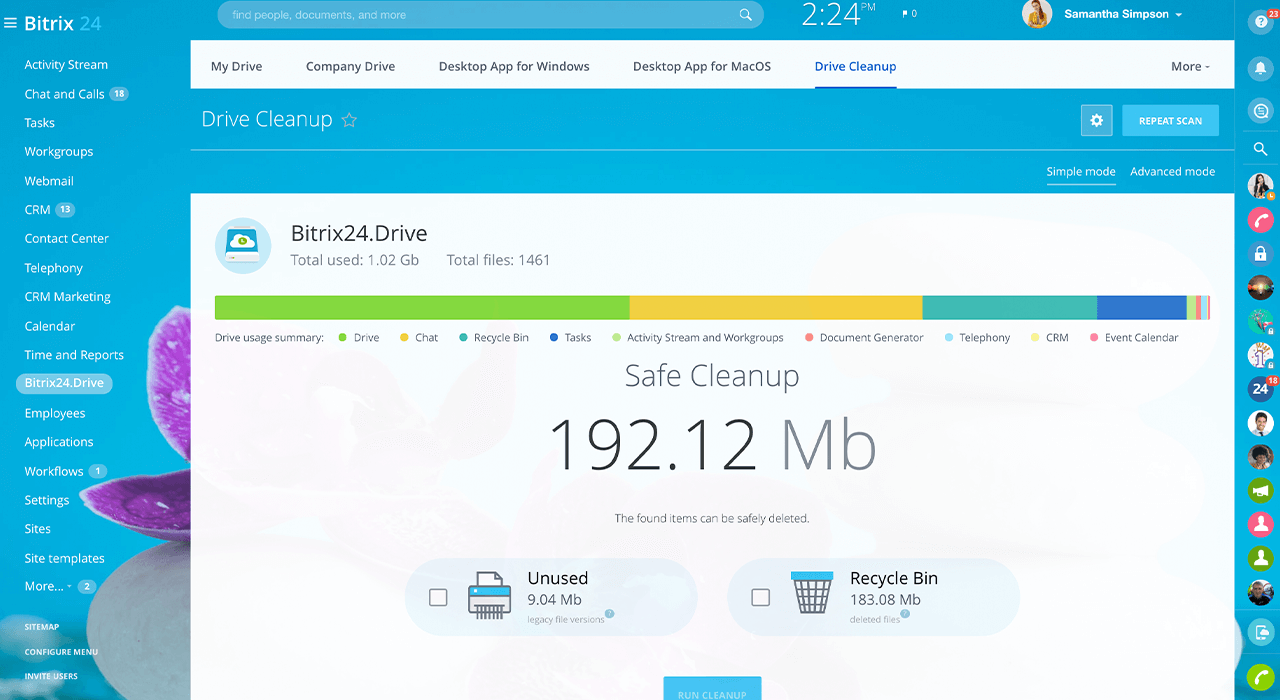This screenshot has height=700, width=1280.
Task: Click the 2:24 PM clock
Action: pyautogui.click(x=838, y=15)
